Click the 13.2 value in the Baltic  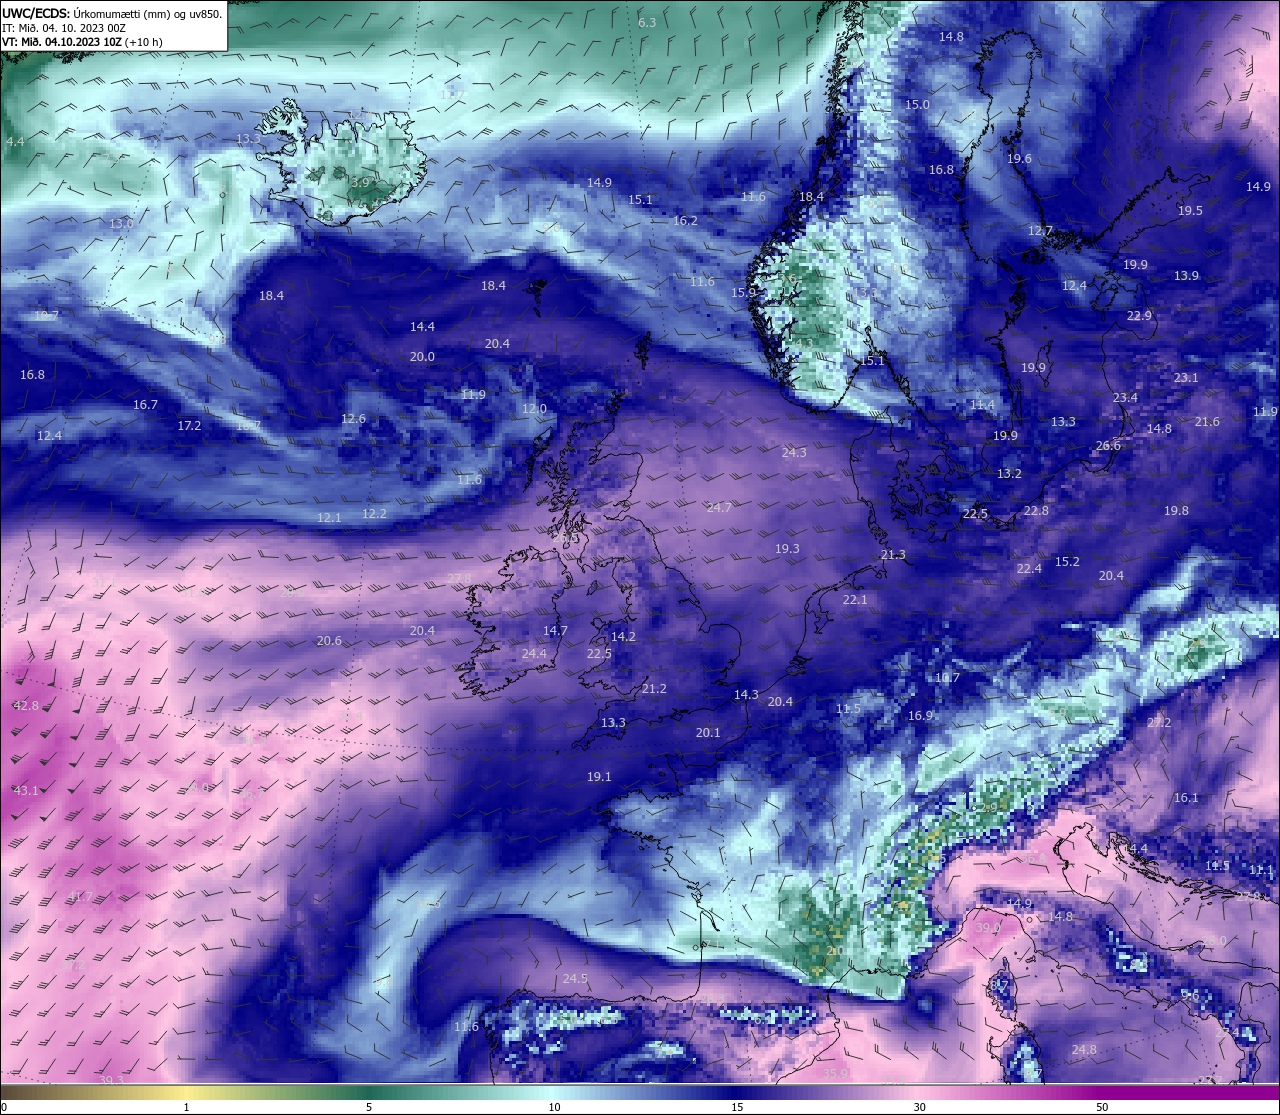pos(1009,473)
